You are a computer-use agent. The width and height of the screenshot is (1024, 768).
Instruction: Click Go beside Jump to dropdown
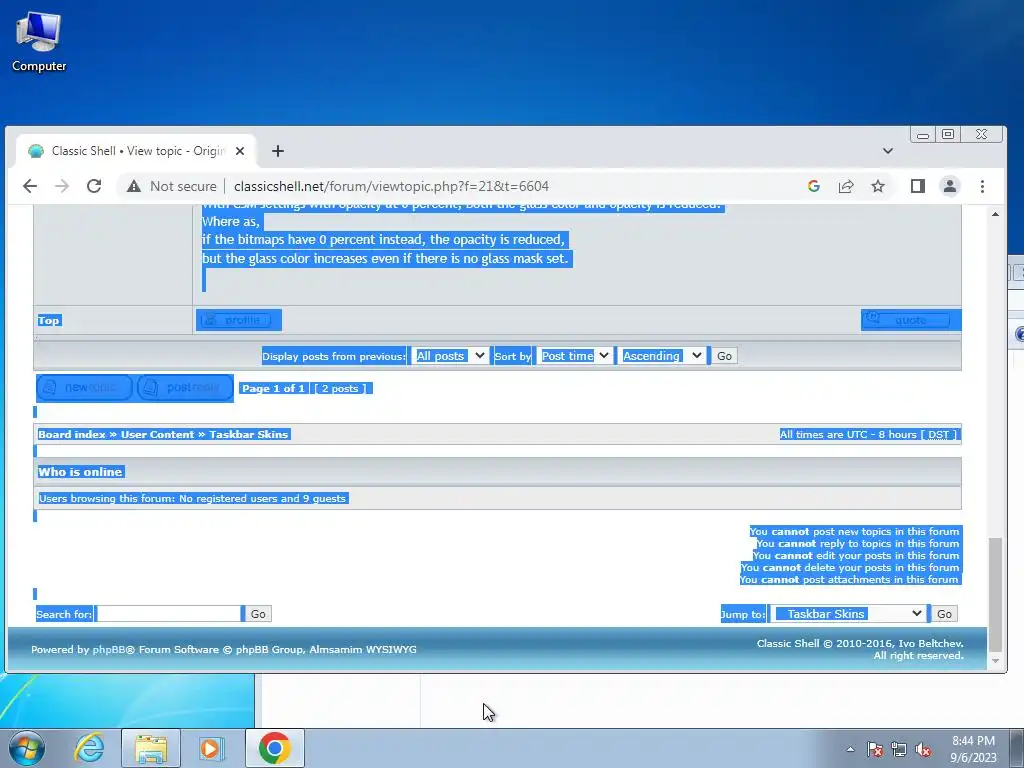point(944,614)
